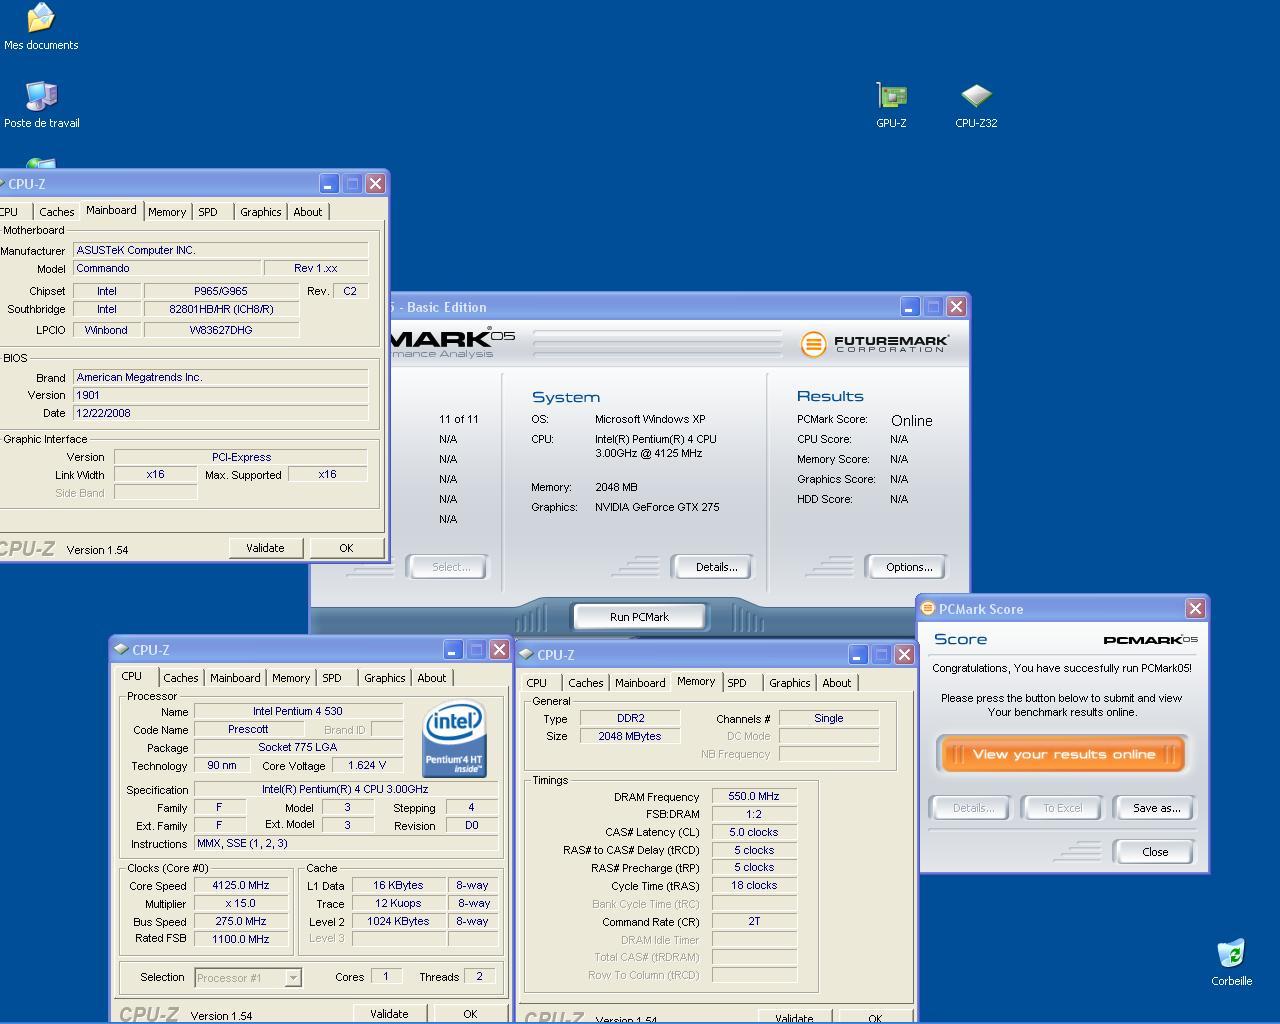Open the Mes documents desktop folder
The image size is (1280, 1024).
pyautogui.click(x=41, y=27)
